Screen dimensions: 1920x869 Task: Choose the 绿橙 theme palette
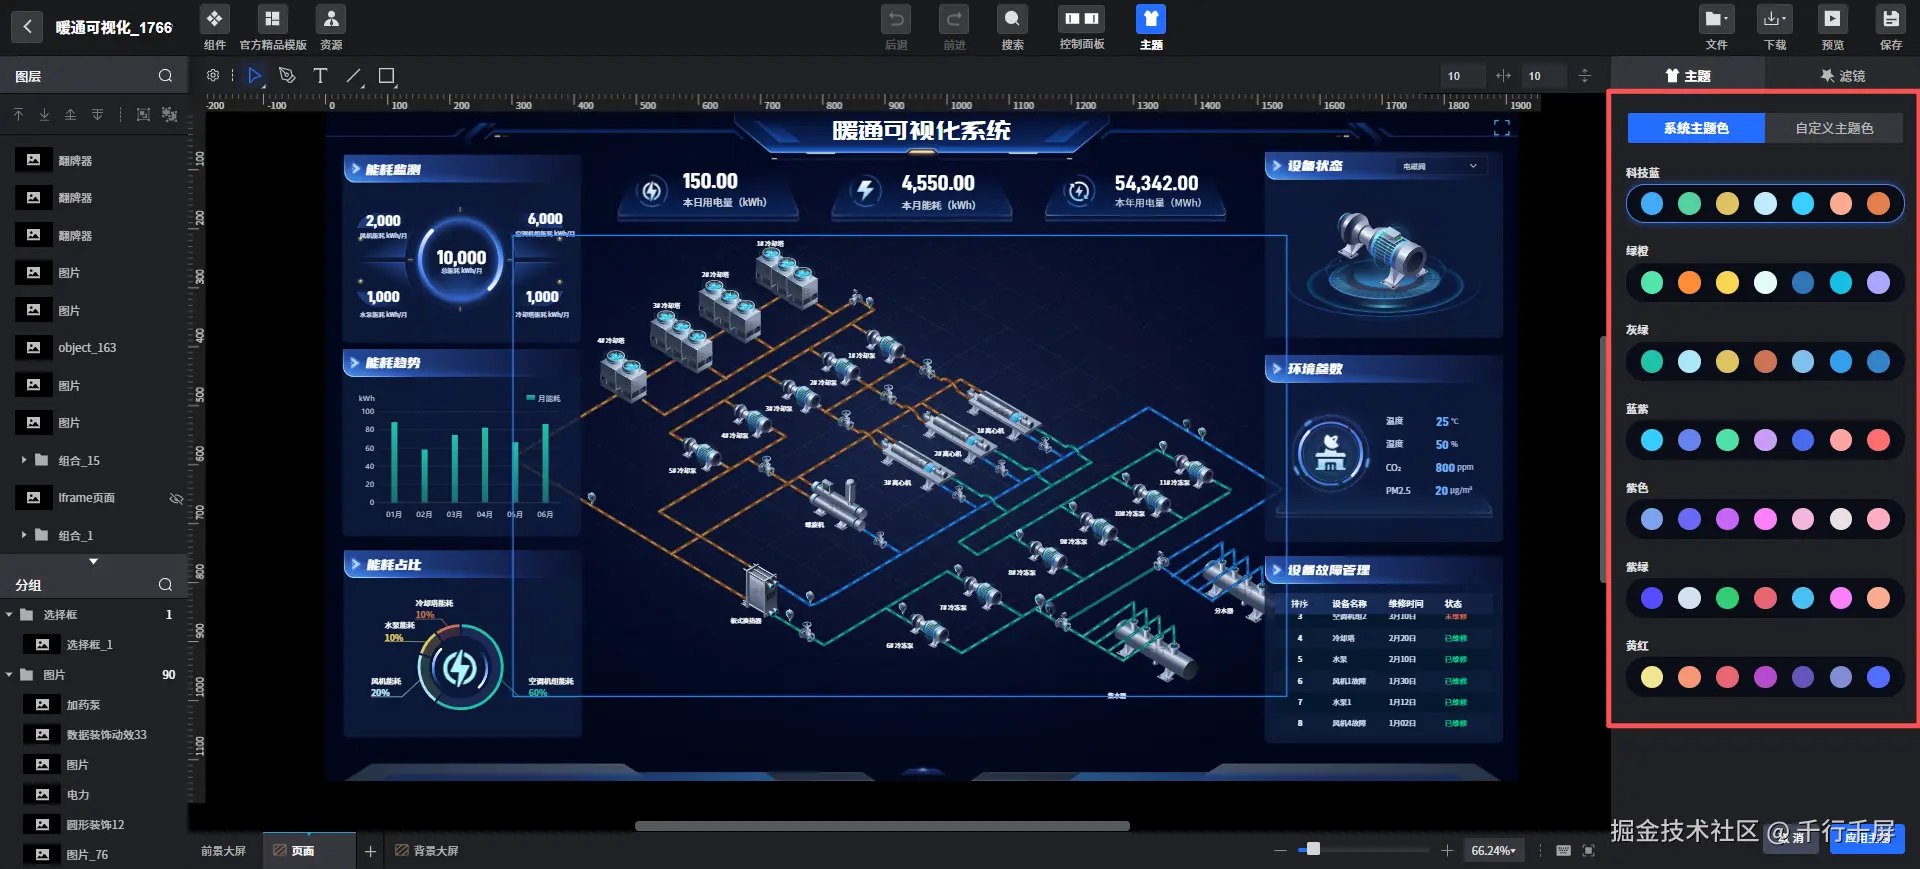click(1765, 283)
